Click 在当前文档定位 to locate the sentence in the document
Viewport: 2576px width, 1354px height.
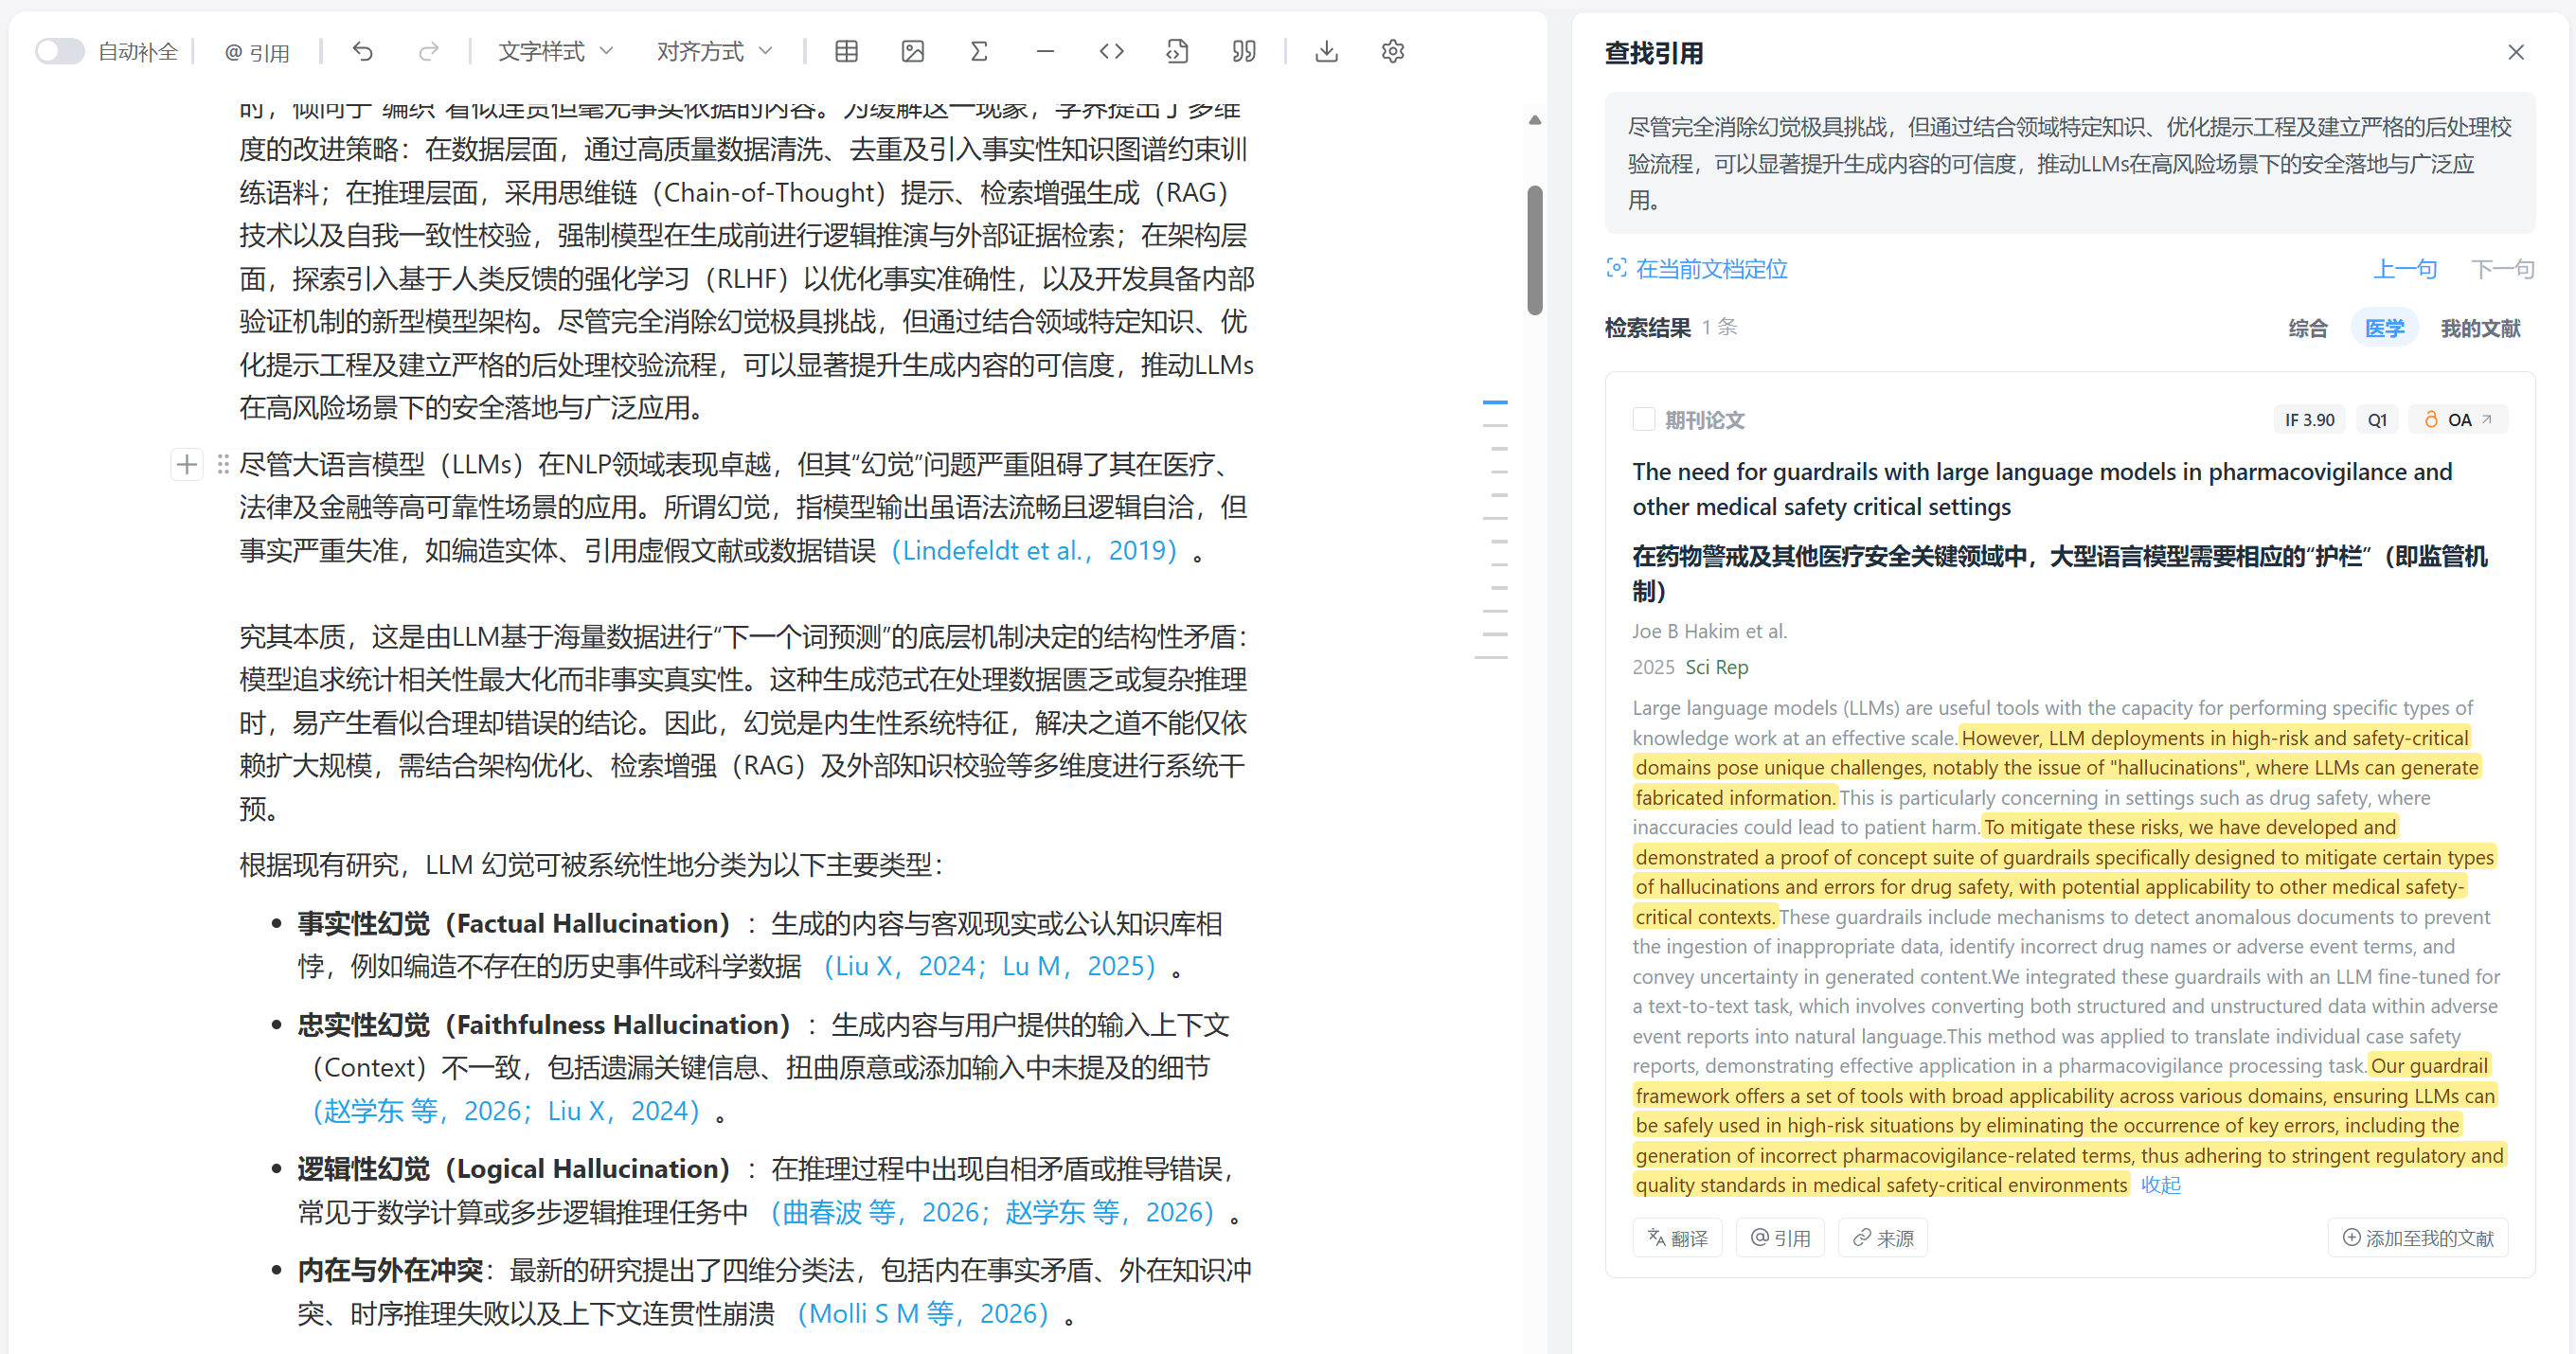pyautogui.click(x=1711, y=268)
